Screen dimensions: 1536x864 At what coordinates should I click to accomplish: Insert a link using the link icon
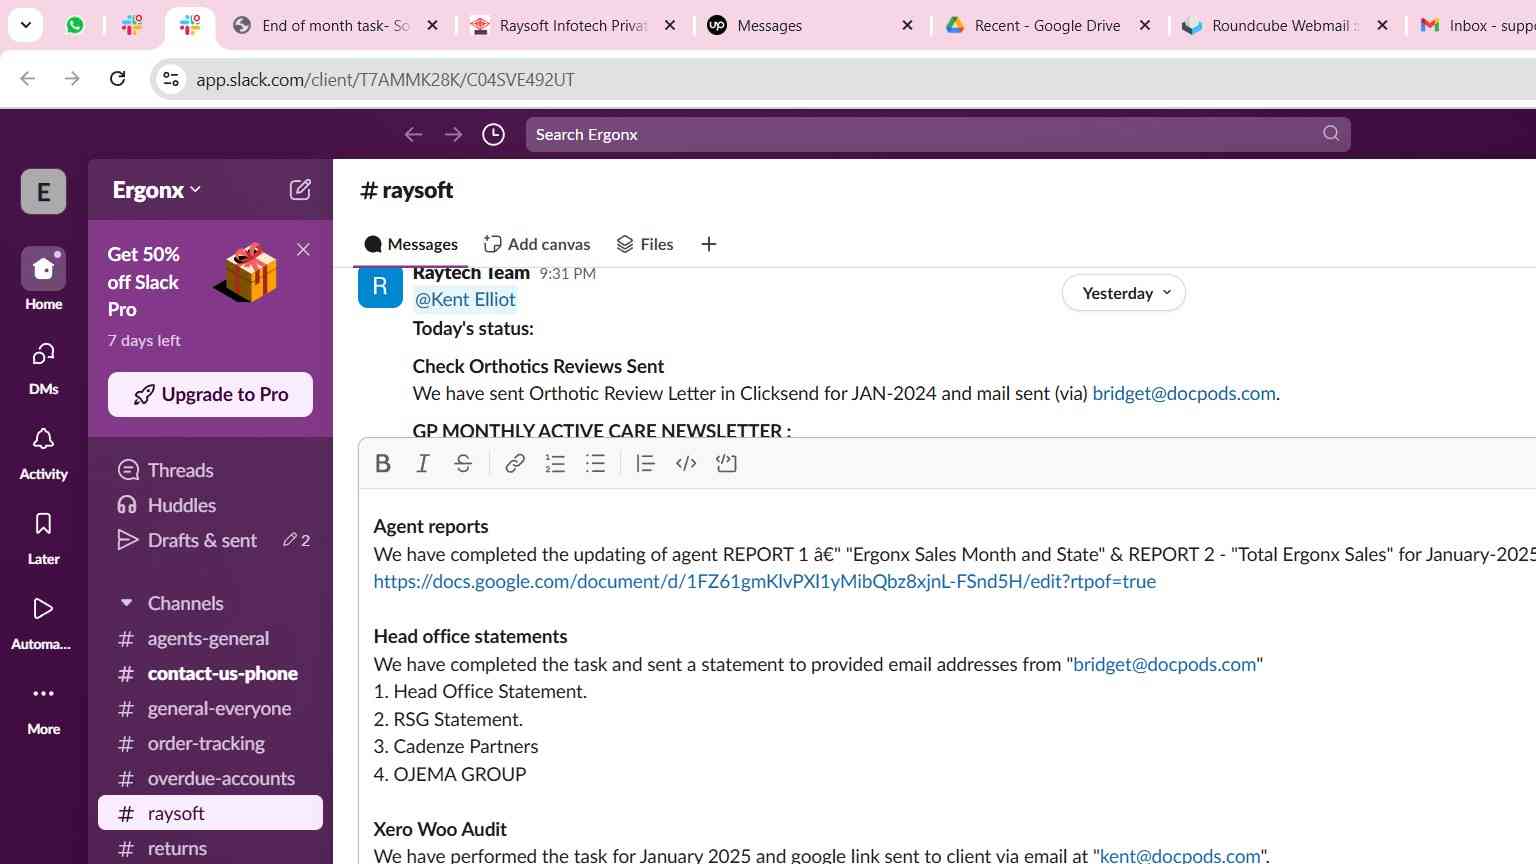point(515,464)
